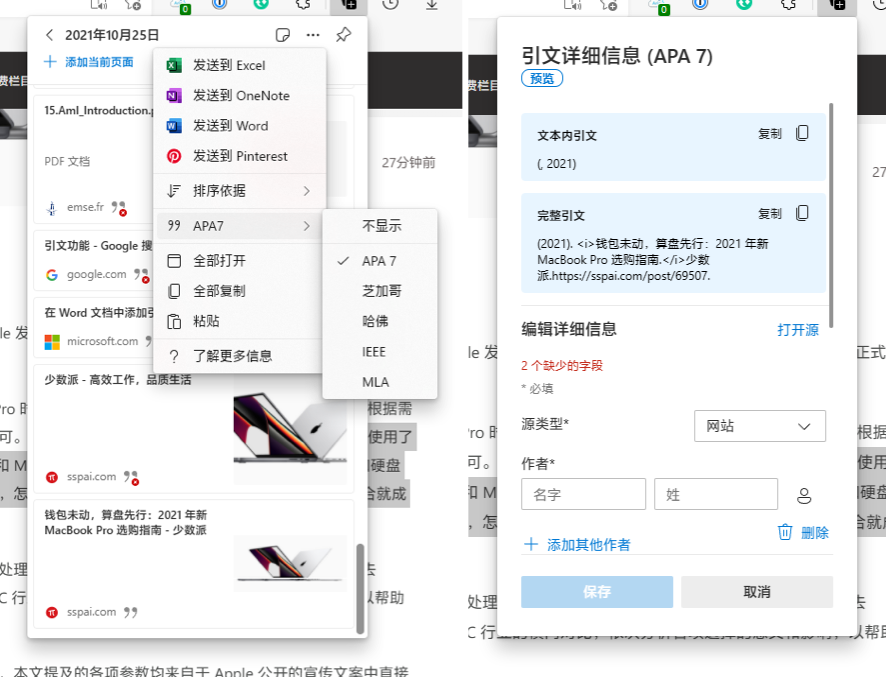886x677 pixels.
Task: Go back from the 2021年10月25日 collection
Action: click(49, 35)
